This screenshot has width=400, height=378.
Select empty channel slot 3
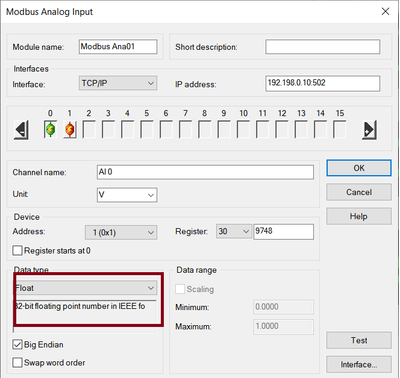coord(108,129)
